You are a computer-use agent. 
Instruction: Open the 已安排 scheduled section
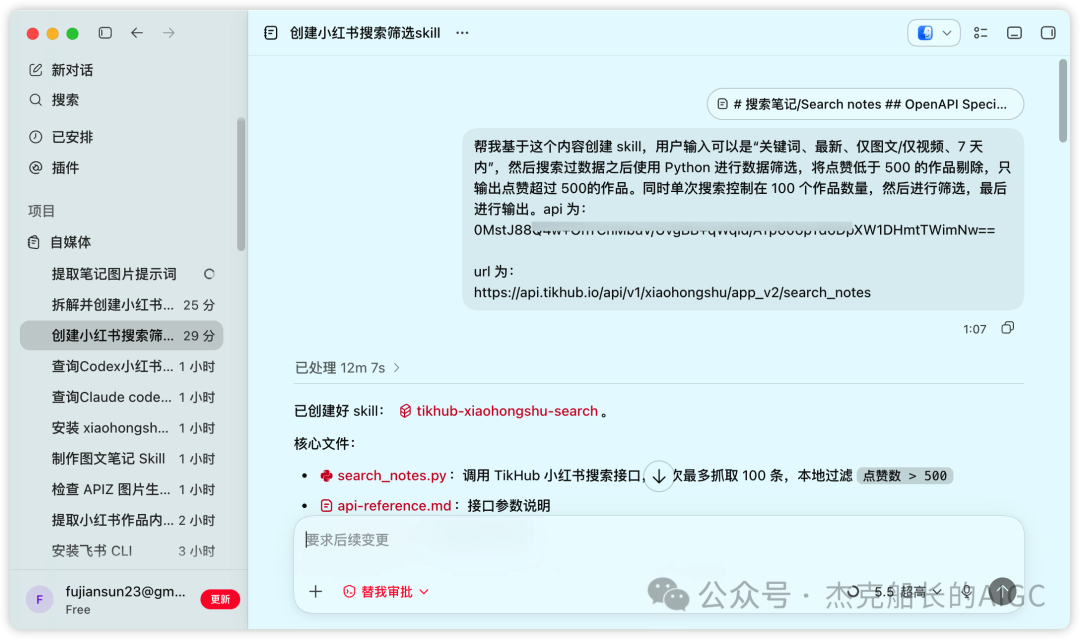[61, 137]
